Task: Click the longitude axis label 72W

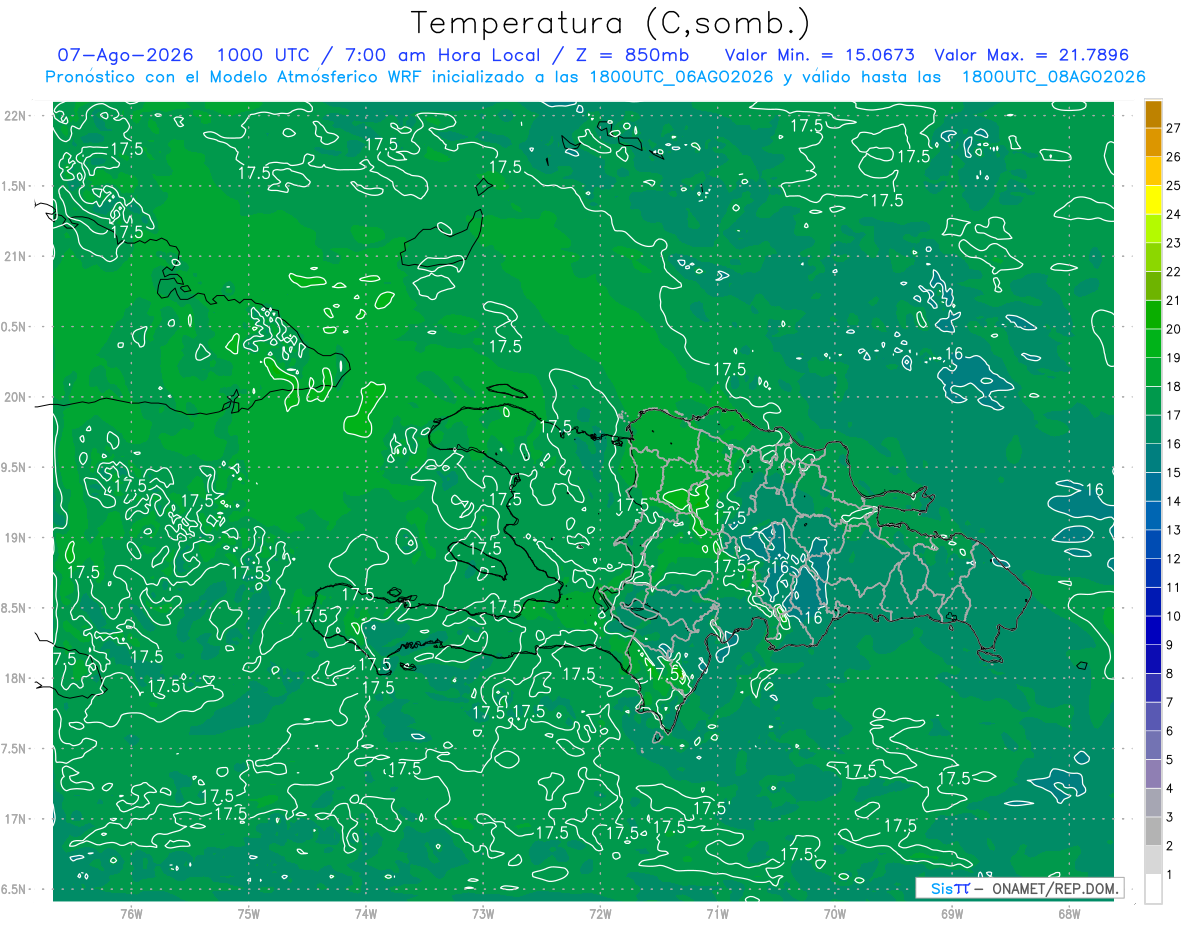Action: [600, 914]
